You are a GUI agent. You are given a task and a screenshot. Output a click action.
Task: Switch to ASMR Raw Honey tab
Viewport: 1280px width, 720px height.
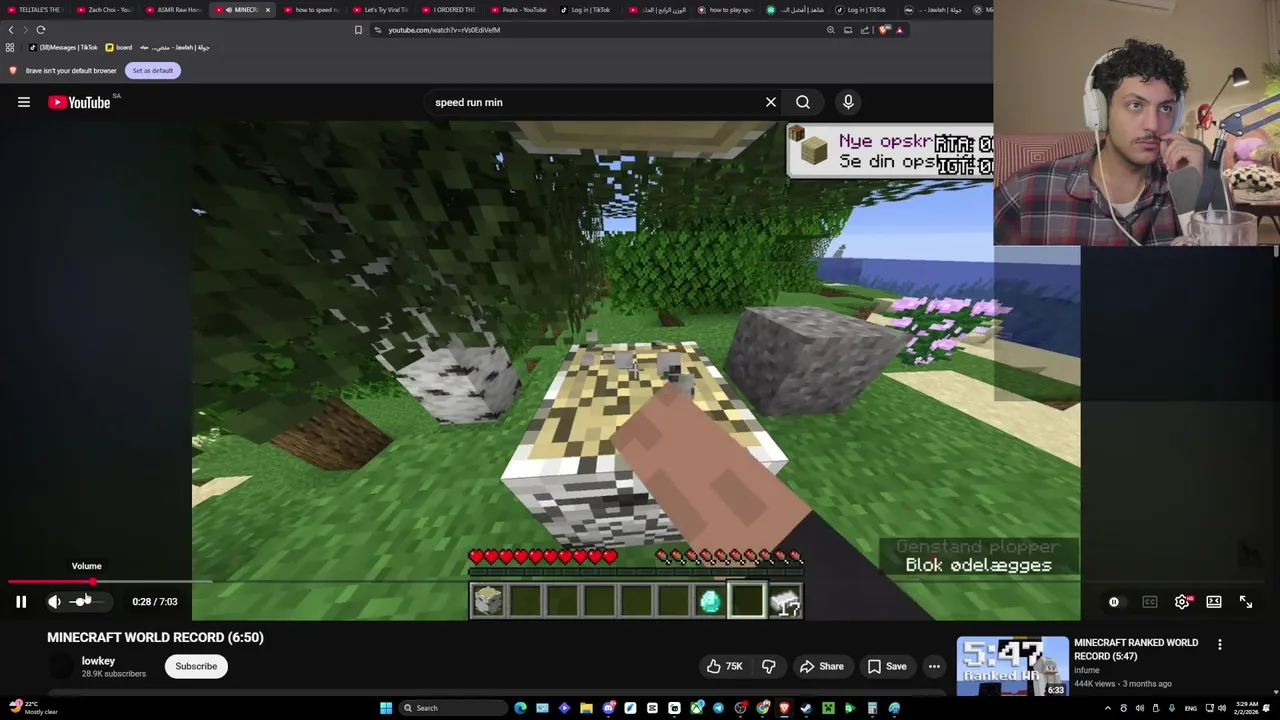click(x=175, y=10)
